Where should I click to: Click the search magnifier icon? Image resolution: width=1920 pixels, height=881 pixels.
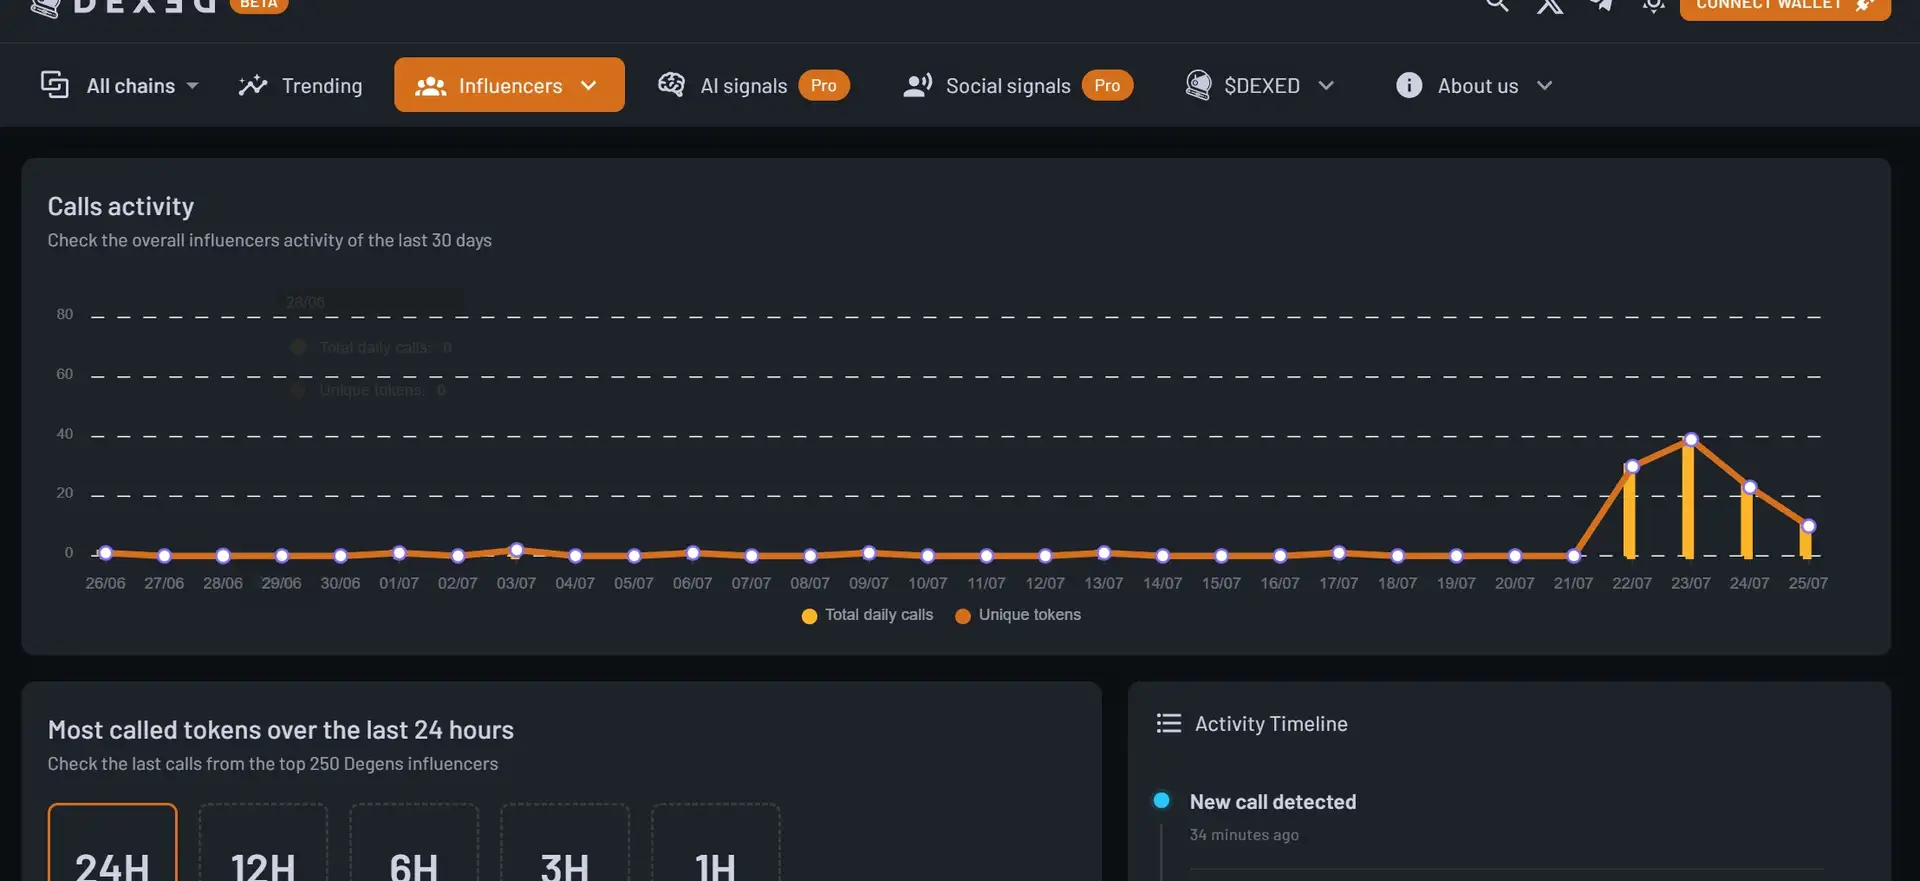1496,5
